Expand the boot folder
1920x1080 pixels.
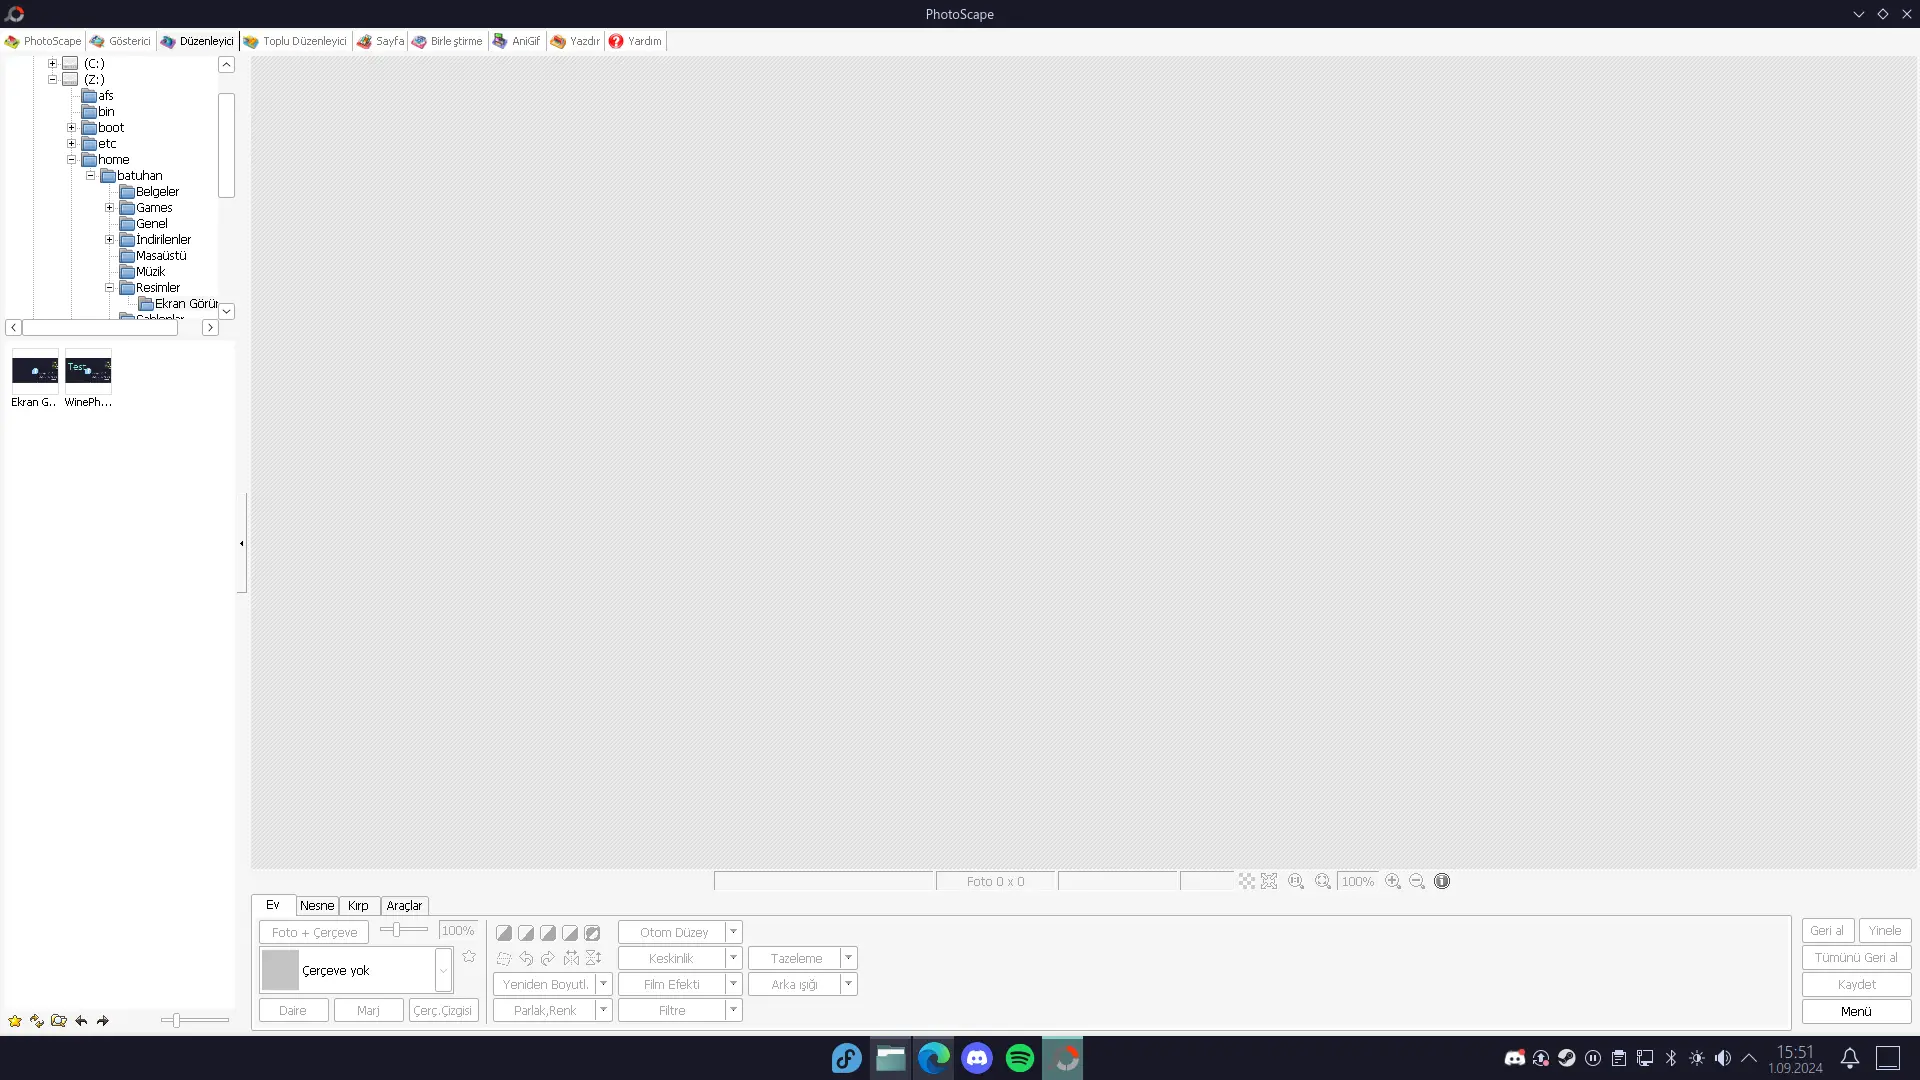[71, 127]
